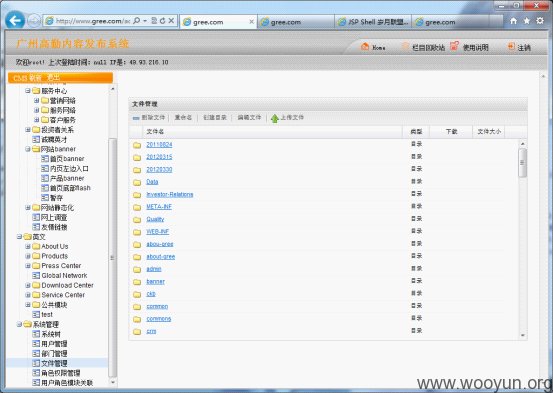
Task: Click the 文件大小 column header
Action: (488, 132)
